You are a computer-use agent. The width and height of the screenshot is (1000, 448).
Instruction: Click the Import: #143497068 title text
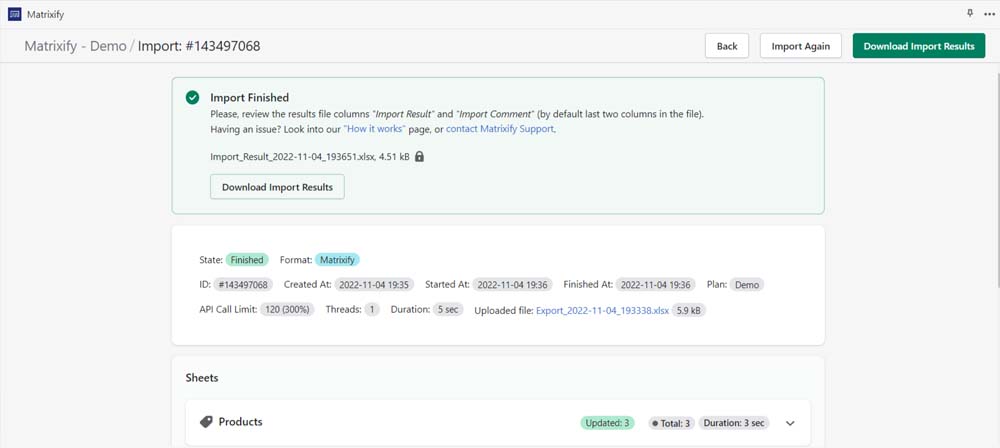tap(199, 46)
